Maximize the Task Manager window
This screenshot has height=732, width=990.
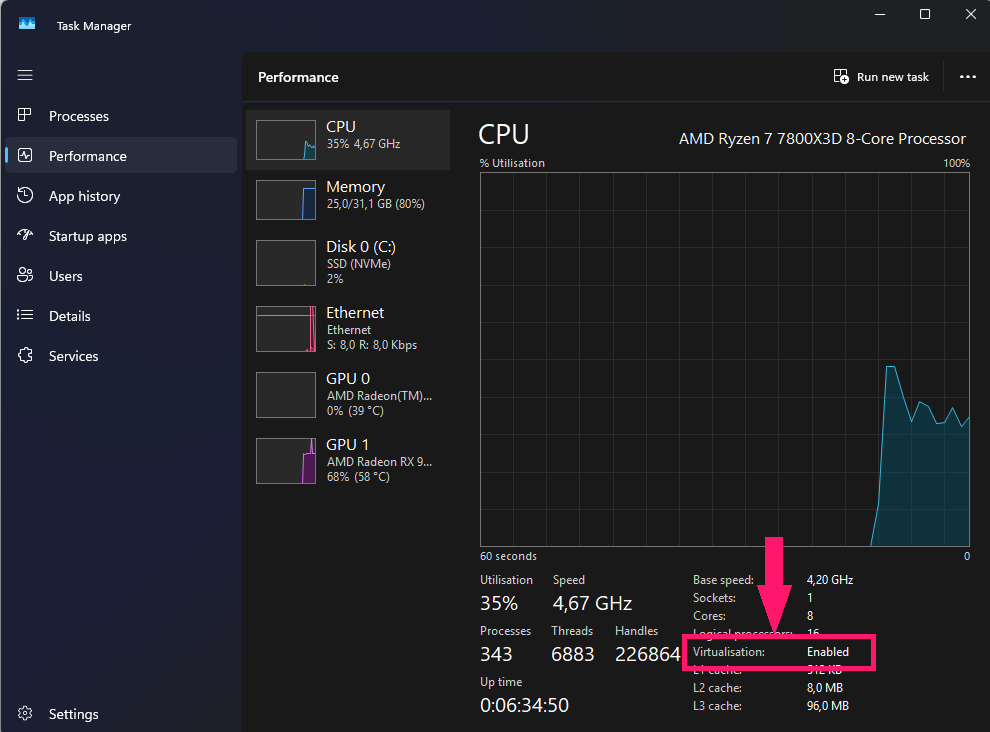[x=925, y=14]
